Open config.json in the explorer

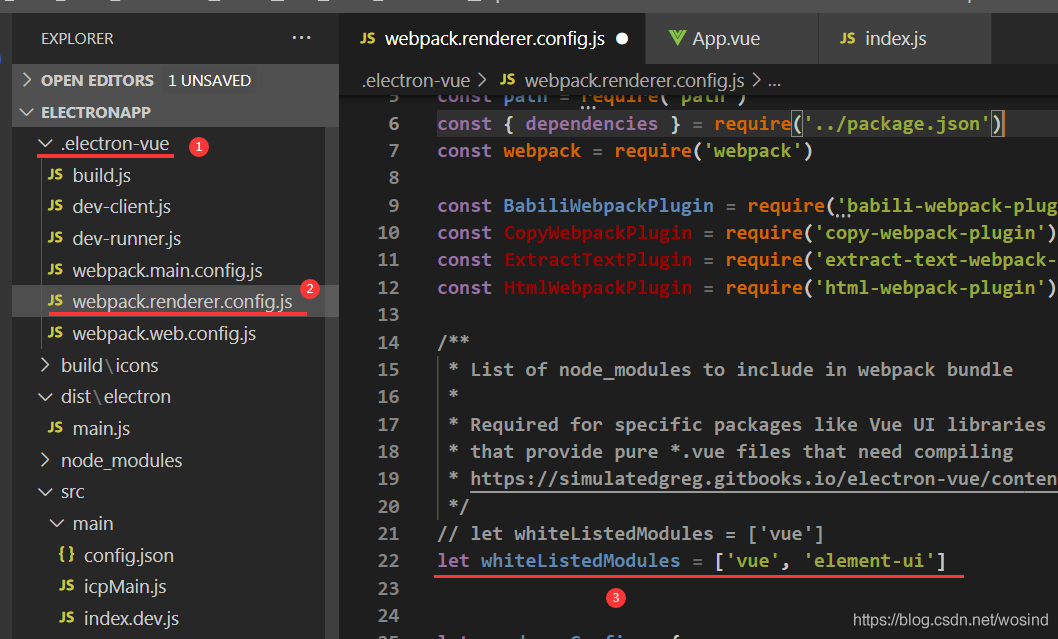click(128, 555)
